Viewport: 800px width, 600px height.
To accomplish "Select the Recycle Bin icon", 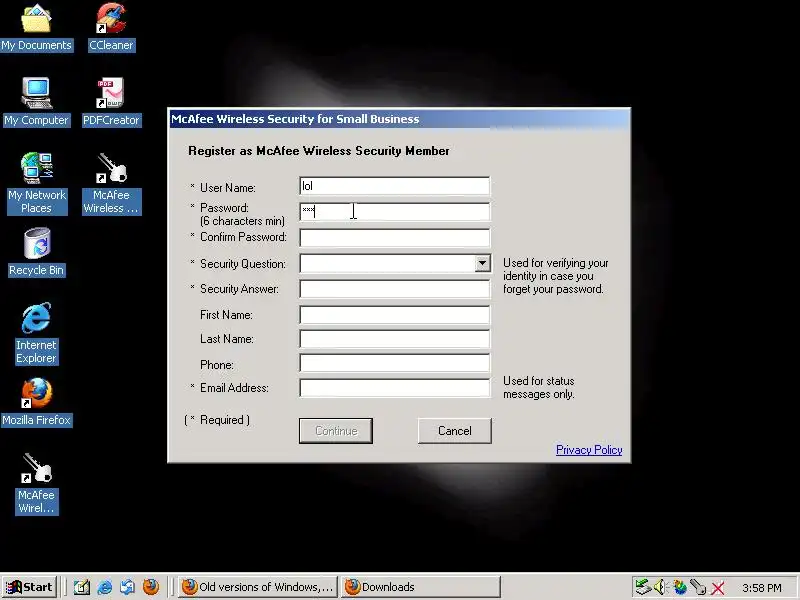I will click(36, 252).
